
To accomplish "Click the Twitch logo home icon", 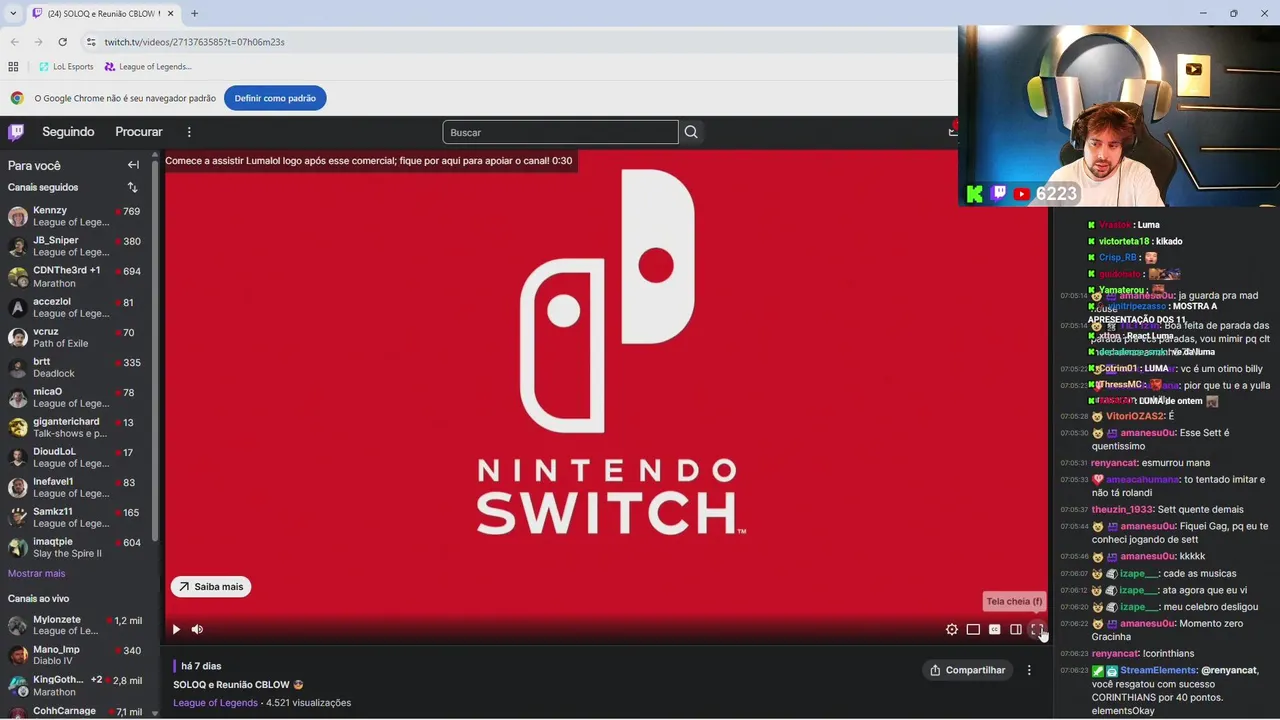I will (16, 132).
